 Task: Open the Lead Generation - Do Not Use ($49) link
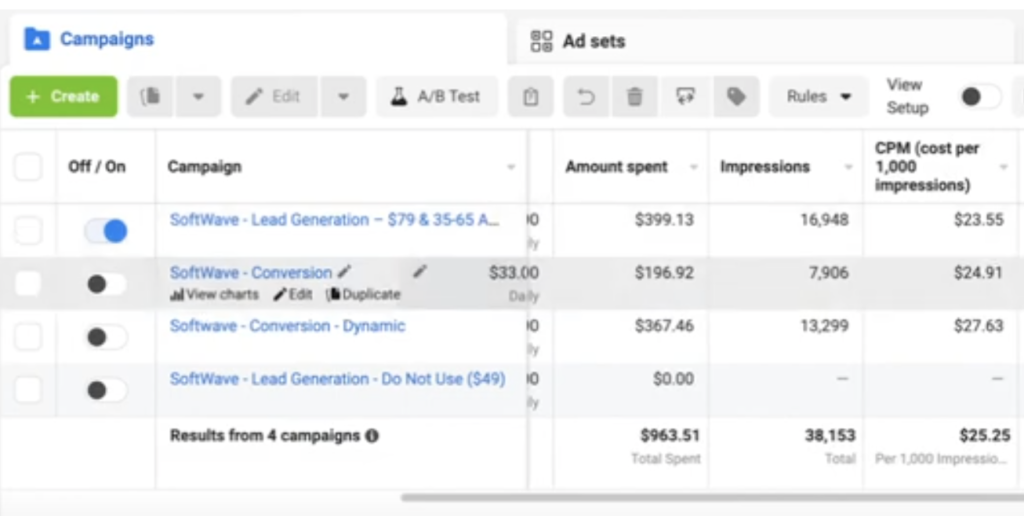coord(338,379)
